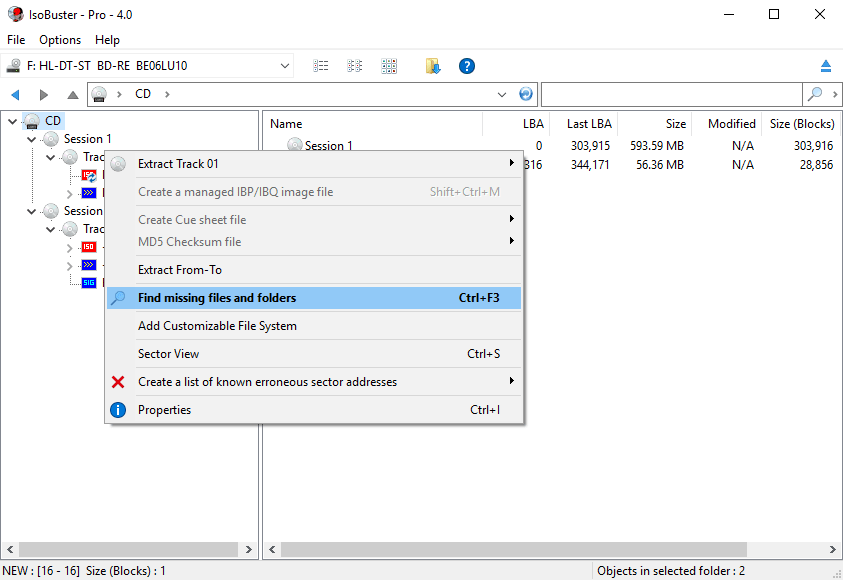Click the IsoBuster application logo icon
The width and height of the screenshot is (843, 580).
(x=16, y=14)
